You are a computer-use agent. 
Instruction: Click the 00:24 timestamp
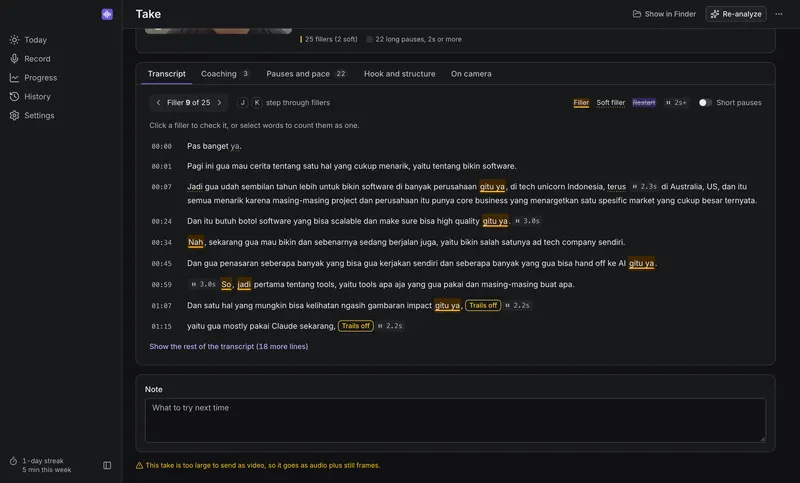point(161,221)
